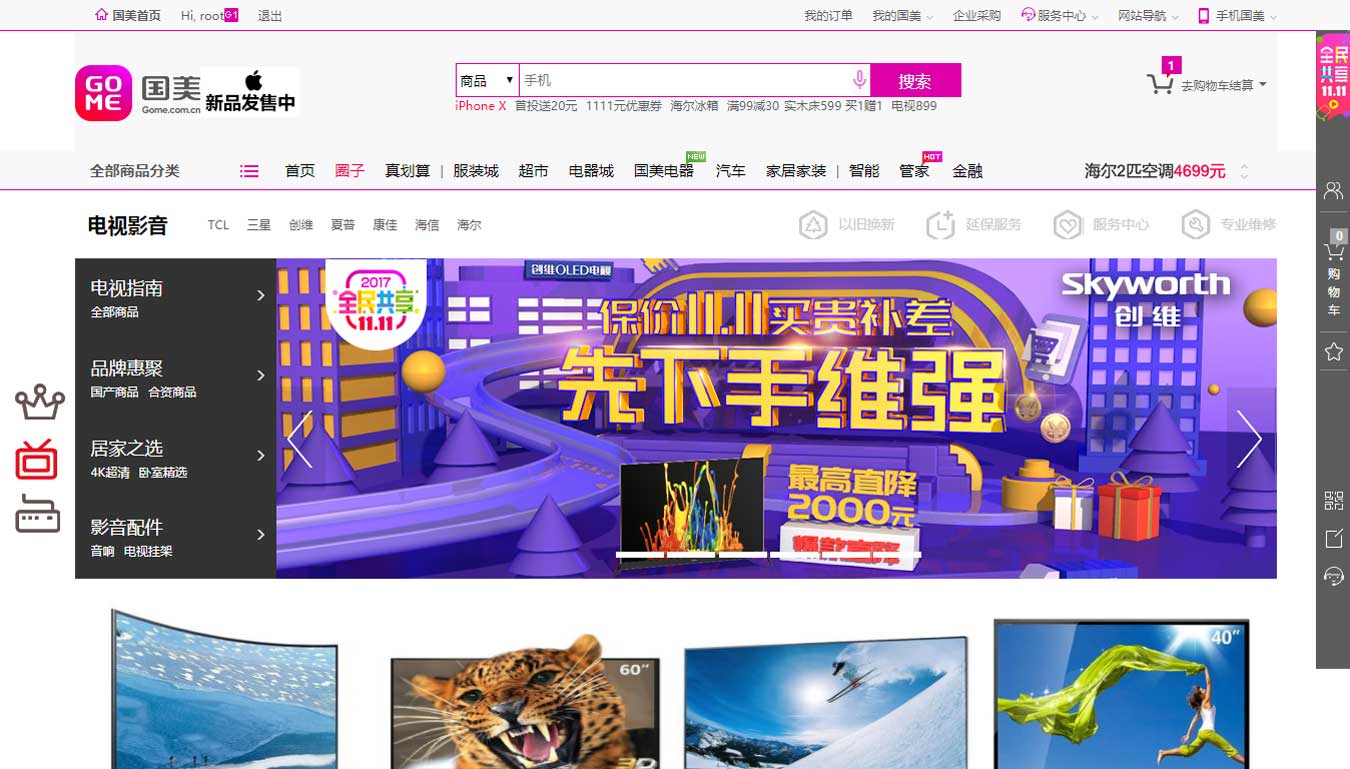Go to previous banner slide arrow
This screenshot has height=769, width=1350.
click(x=299, y=439)
